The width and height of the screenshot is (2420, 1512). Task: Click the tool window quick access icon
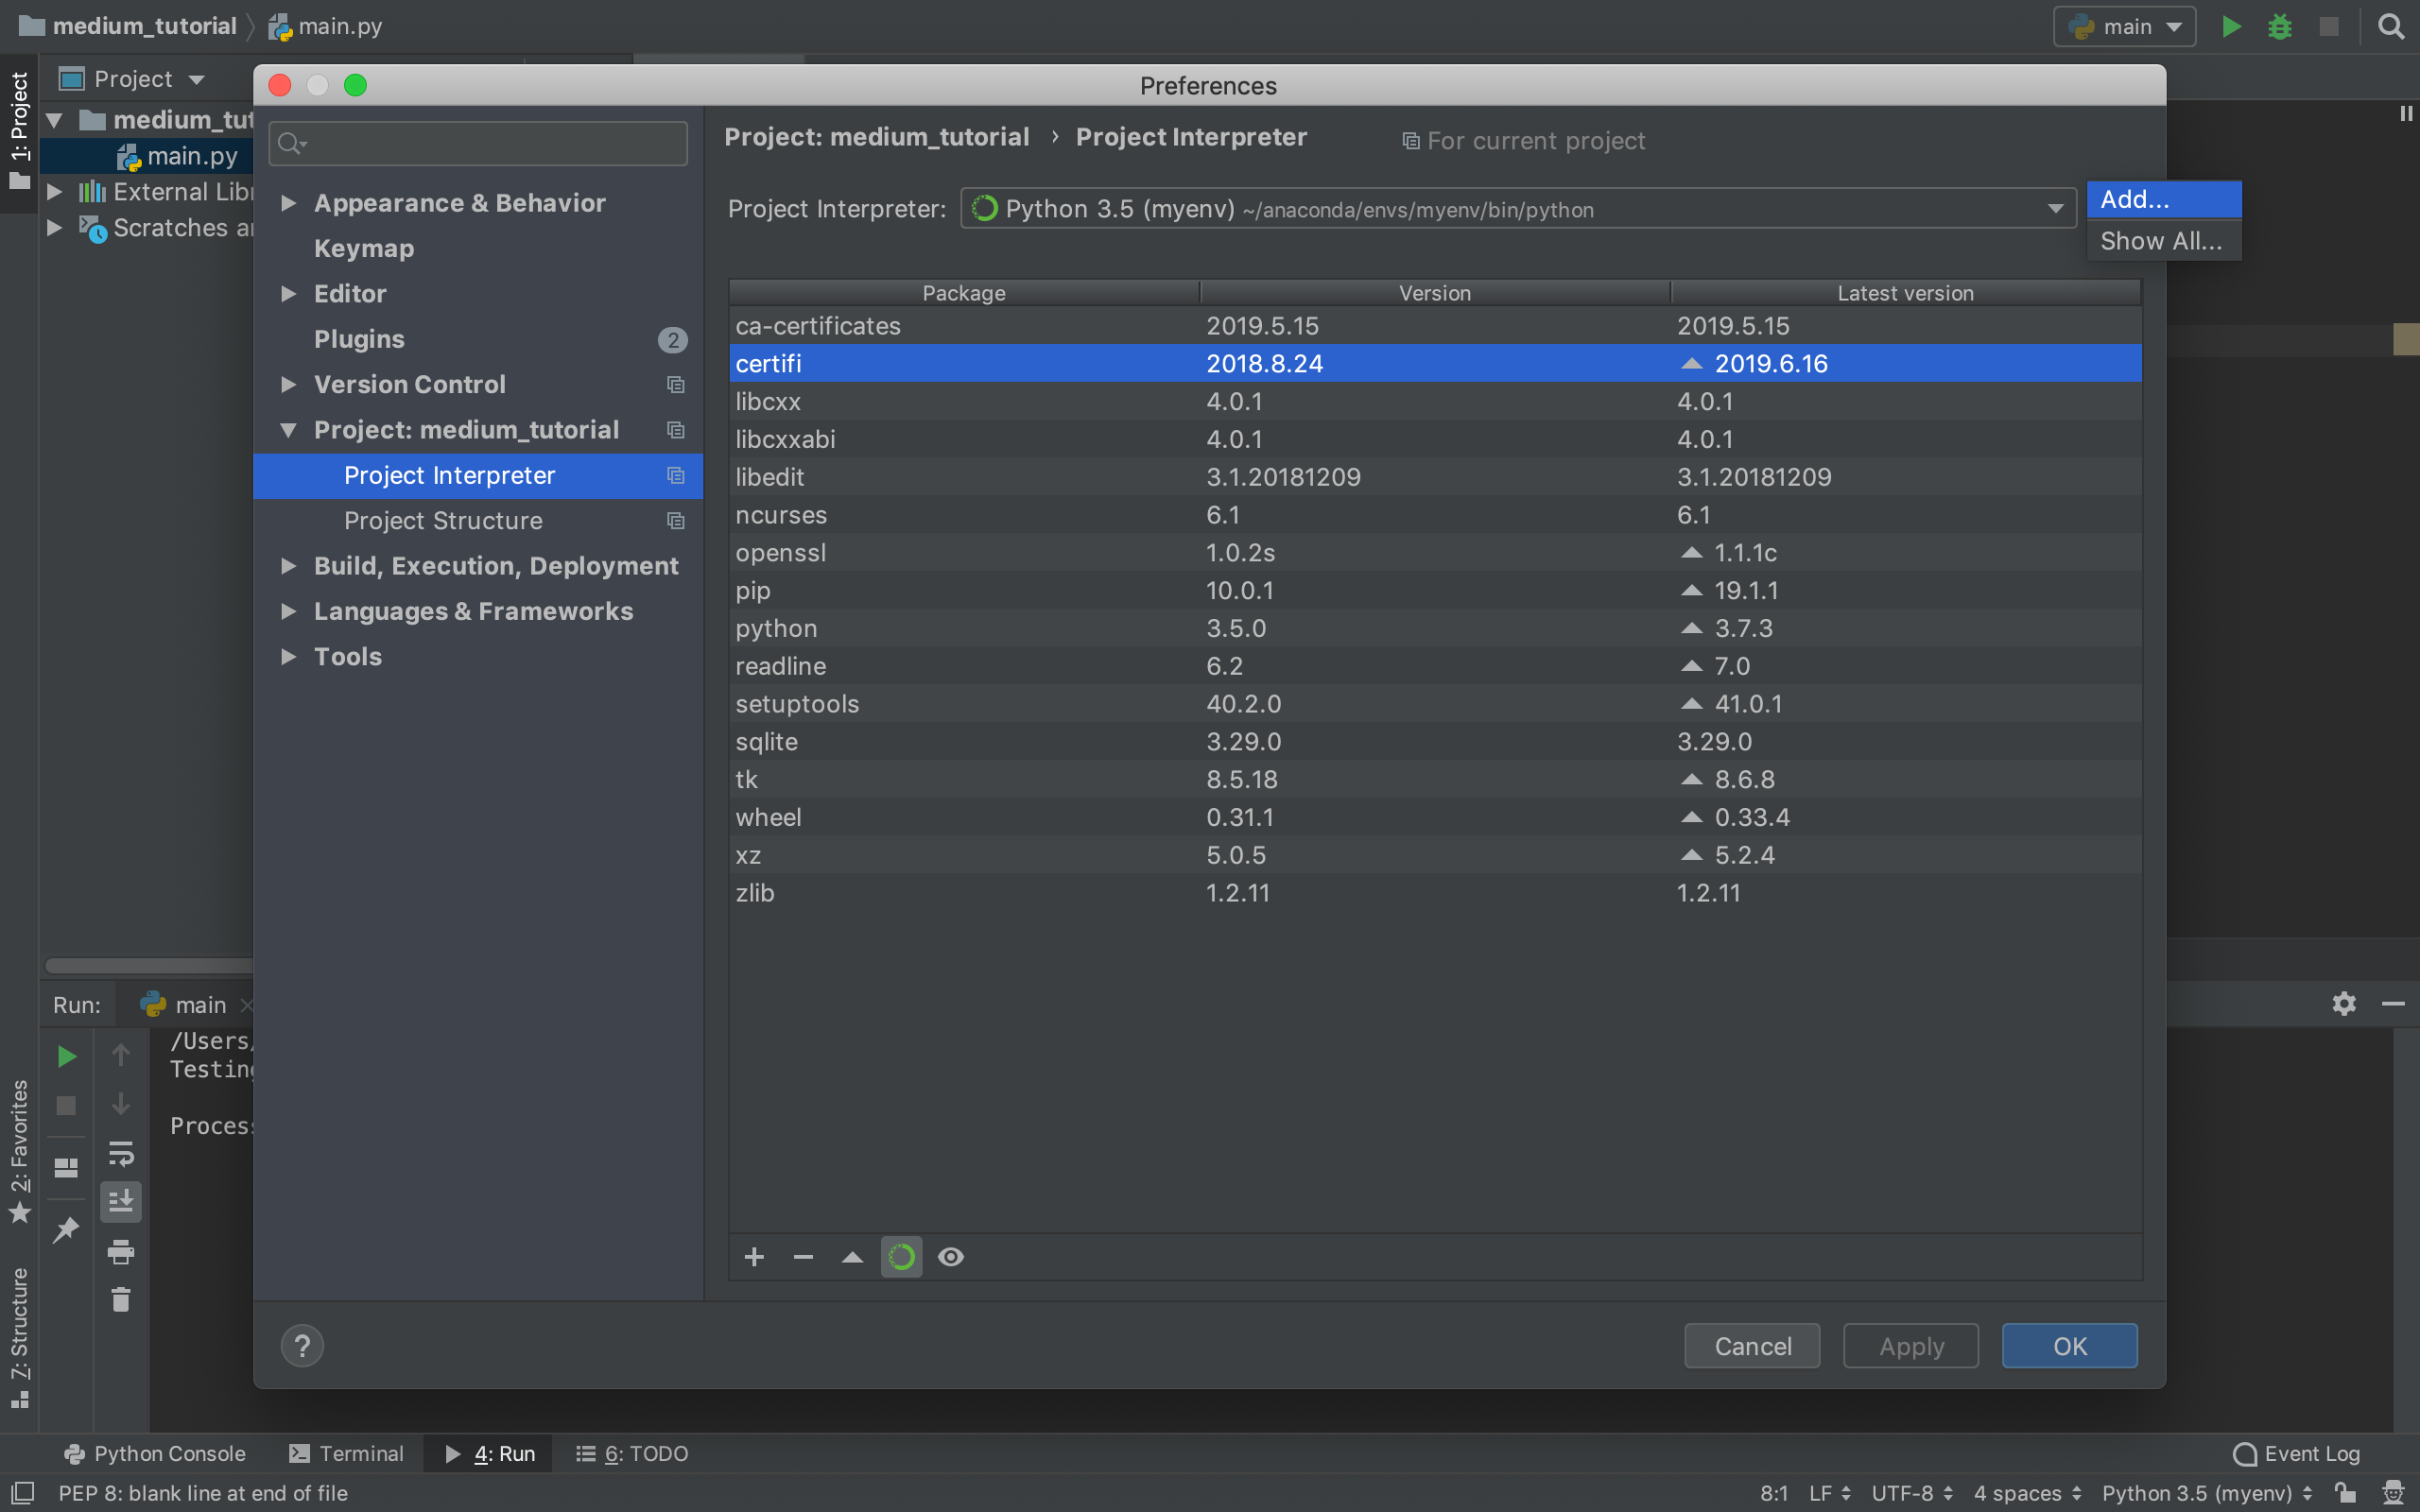[22, 1493]
